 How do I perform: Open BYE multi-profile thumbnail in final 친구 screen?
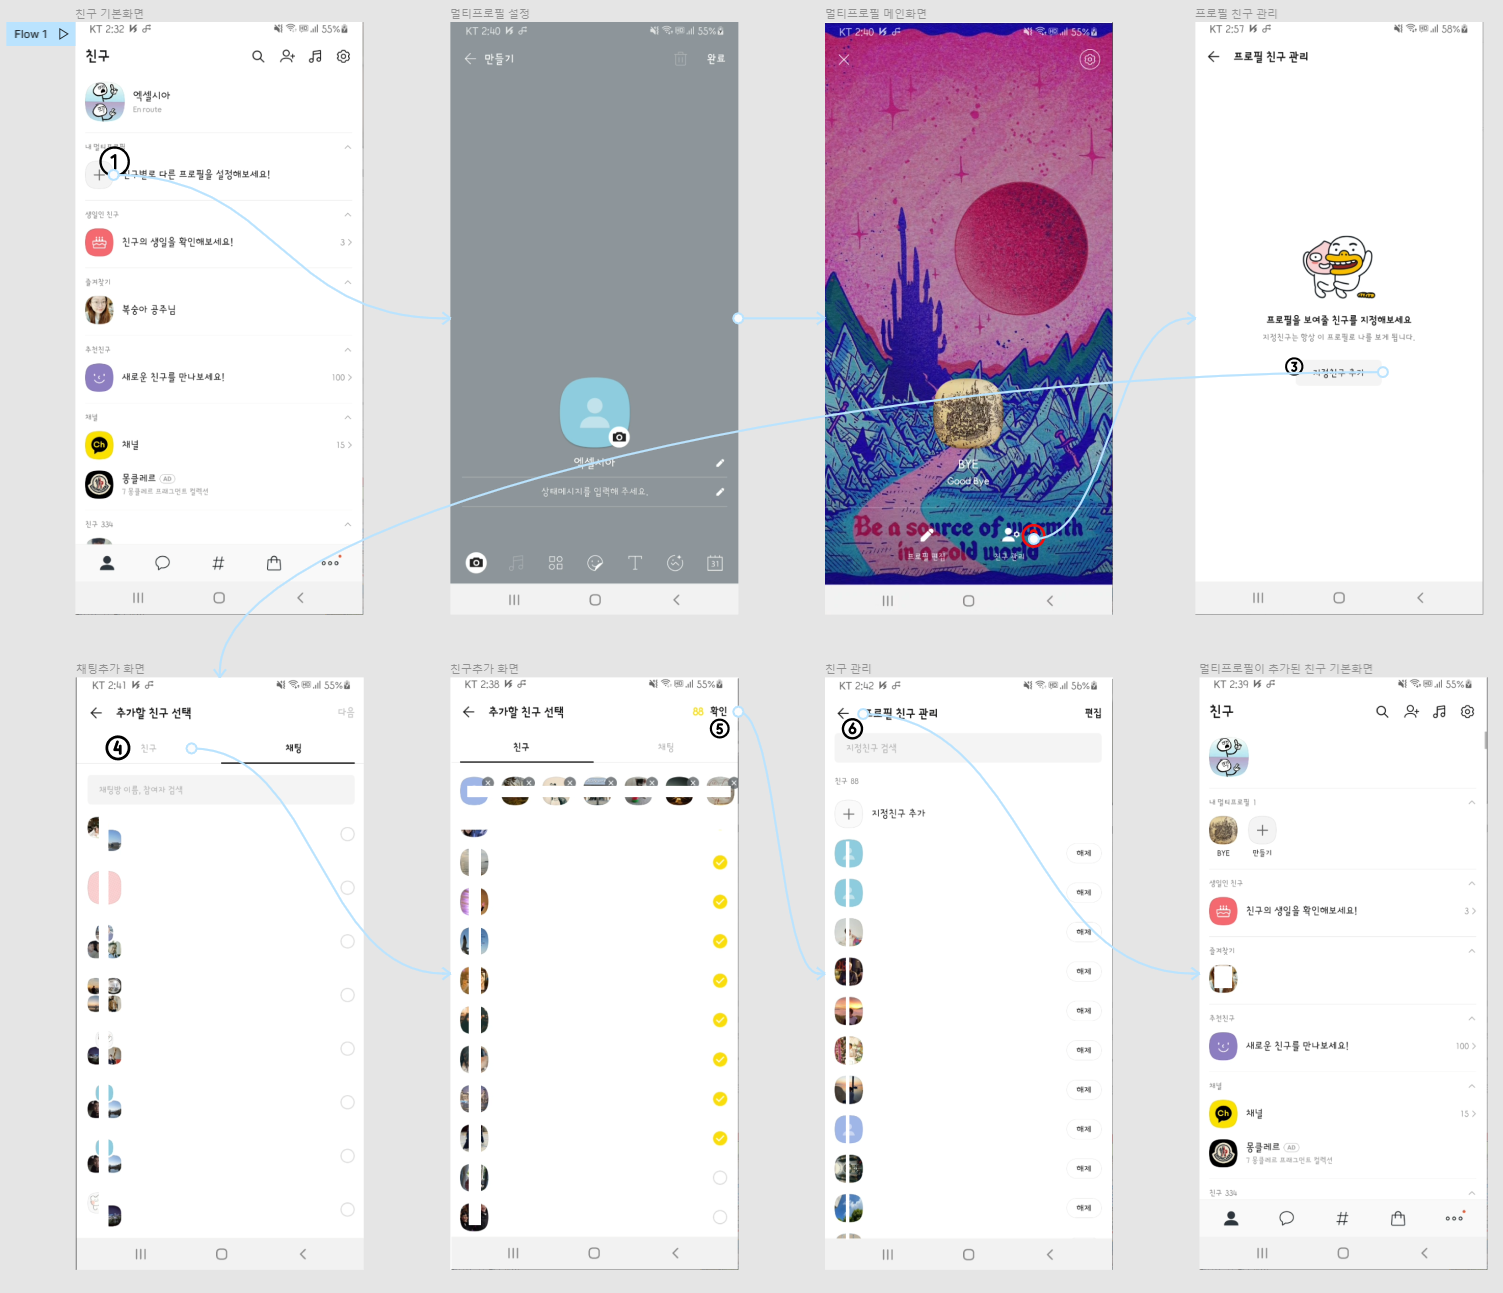click(1223, 830)
